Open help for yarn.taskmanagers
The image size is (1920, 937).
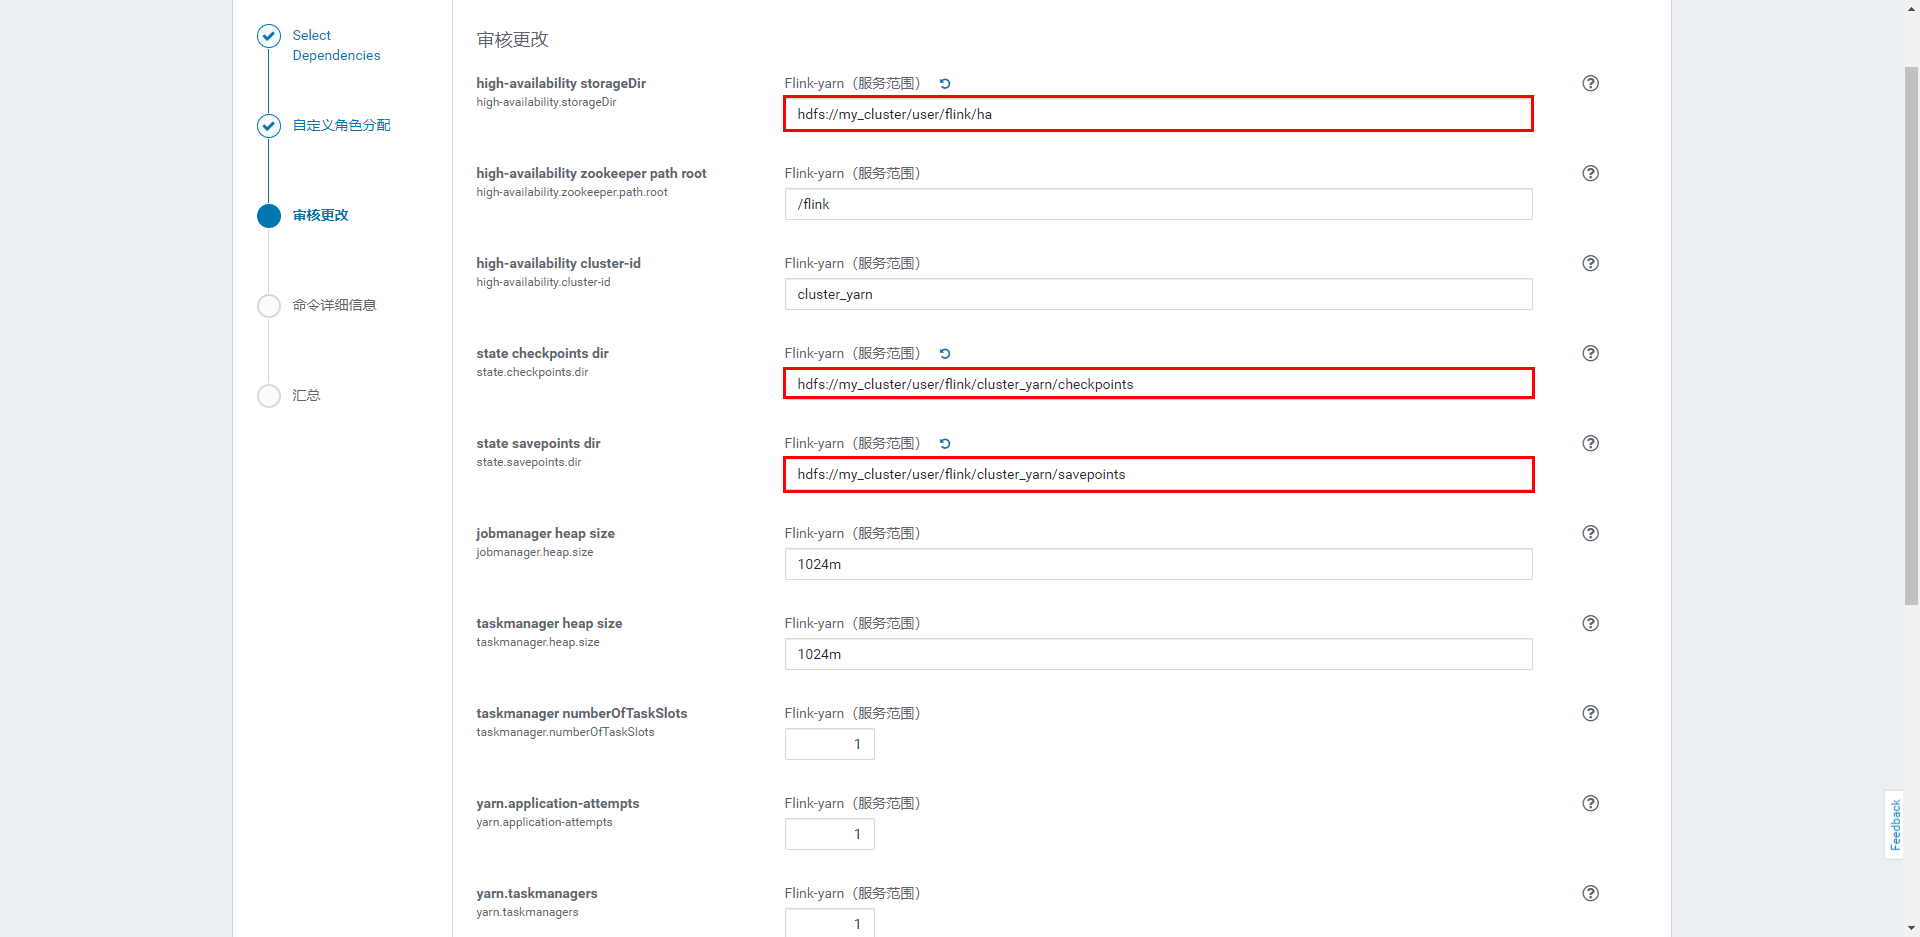pos(1590,893)
